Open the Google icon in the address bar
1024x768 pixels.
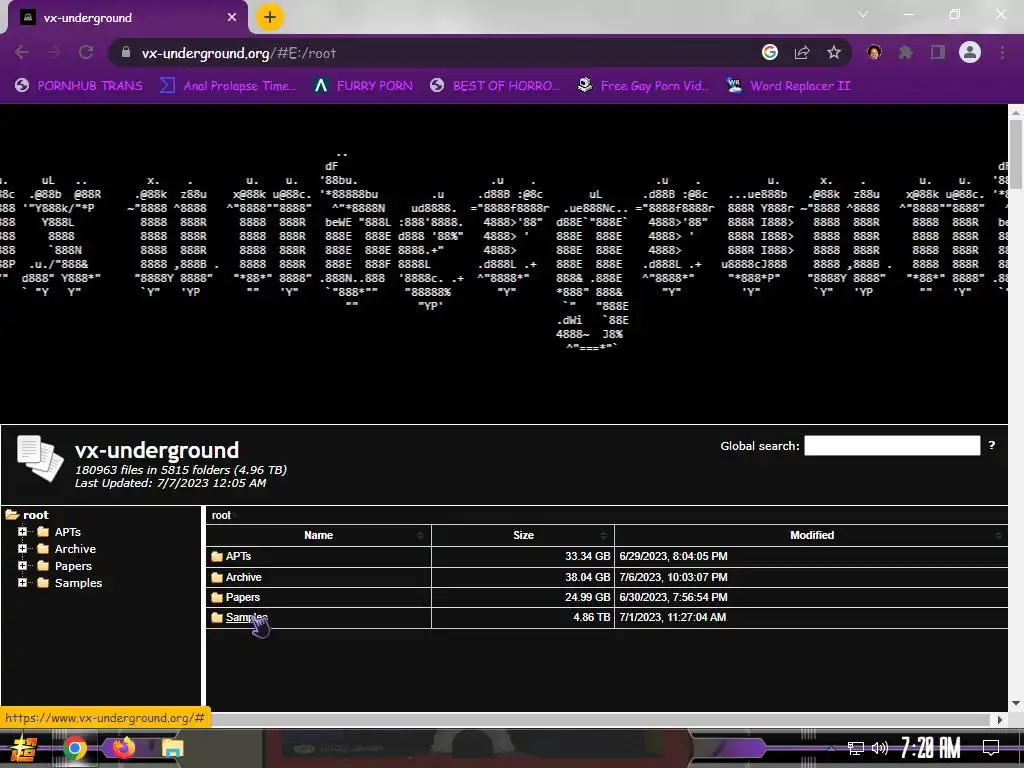click(770, 52)
